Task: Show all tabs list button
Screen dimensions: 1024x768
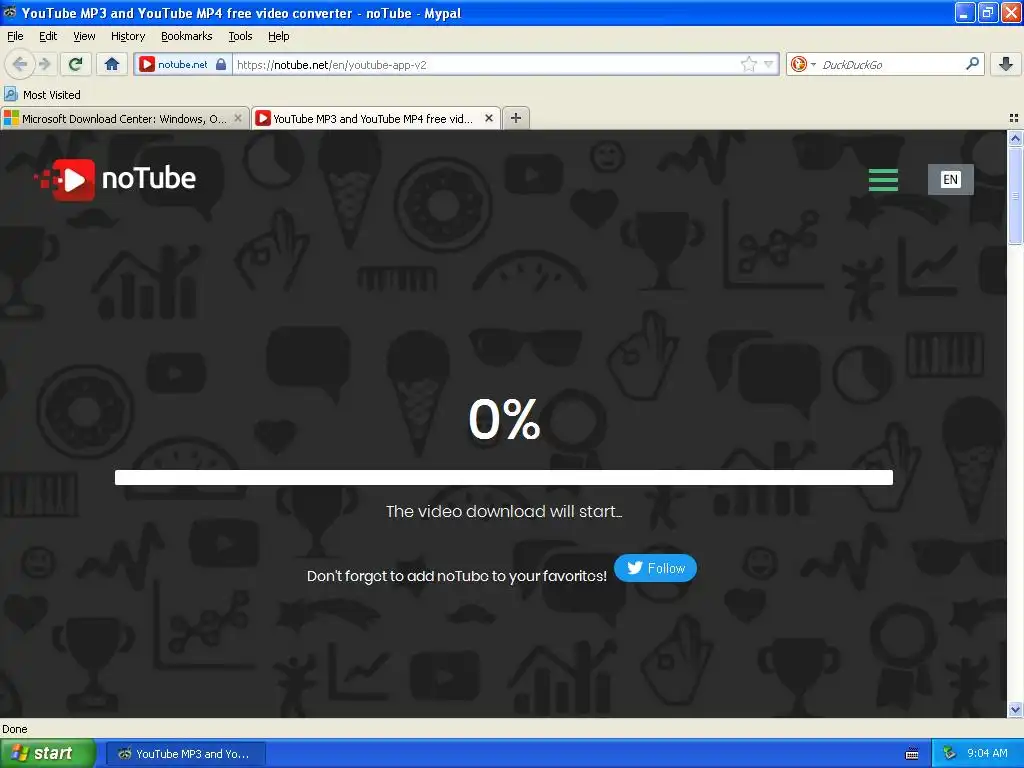Action: (x=1014, y=118)
